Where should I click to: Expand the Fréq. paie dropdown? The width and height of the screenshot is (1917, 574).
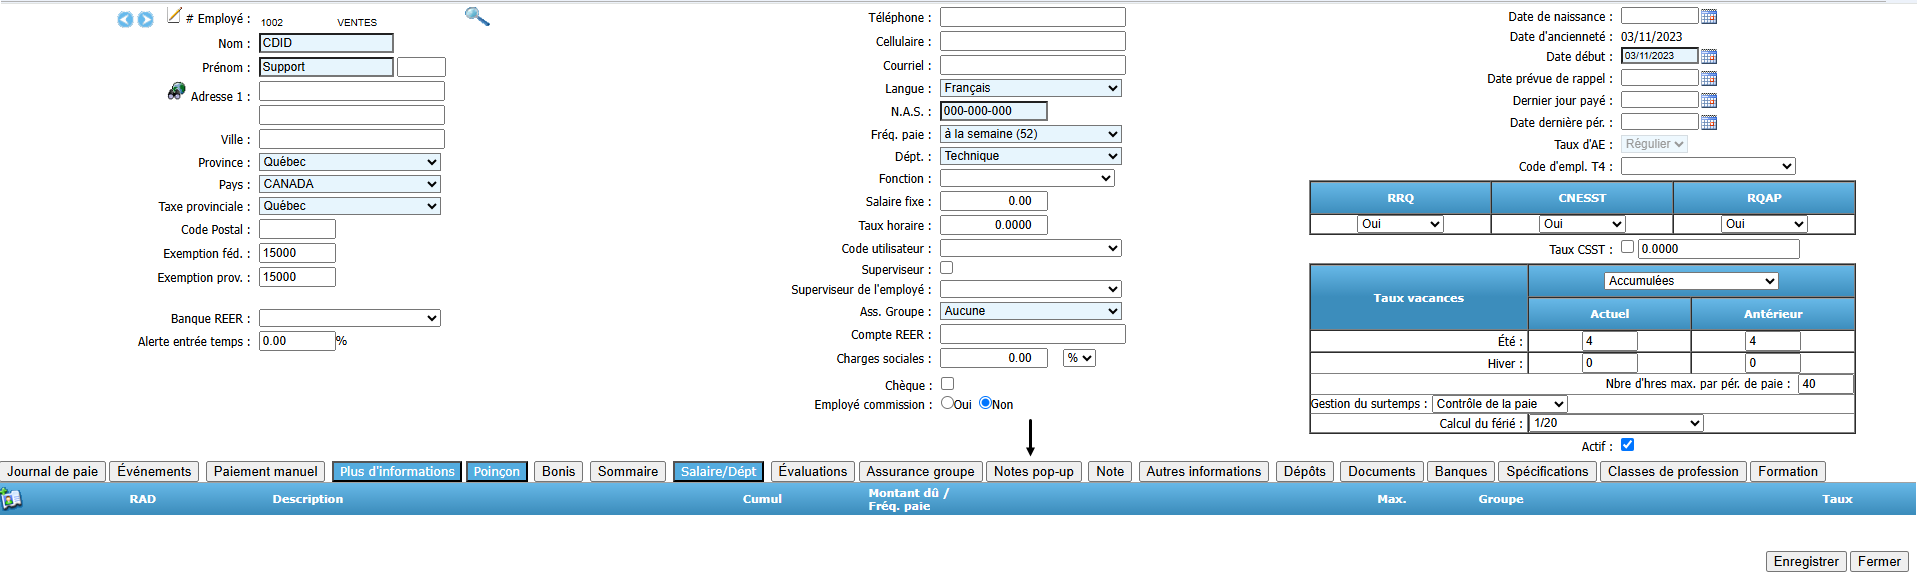pos(1030,134)
